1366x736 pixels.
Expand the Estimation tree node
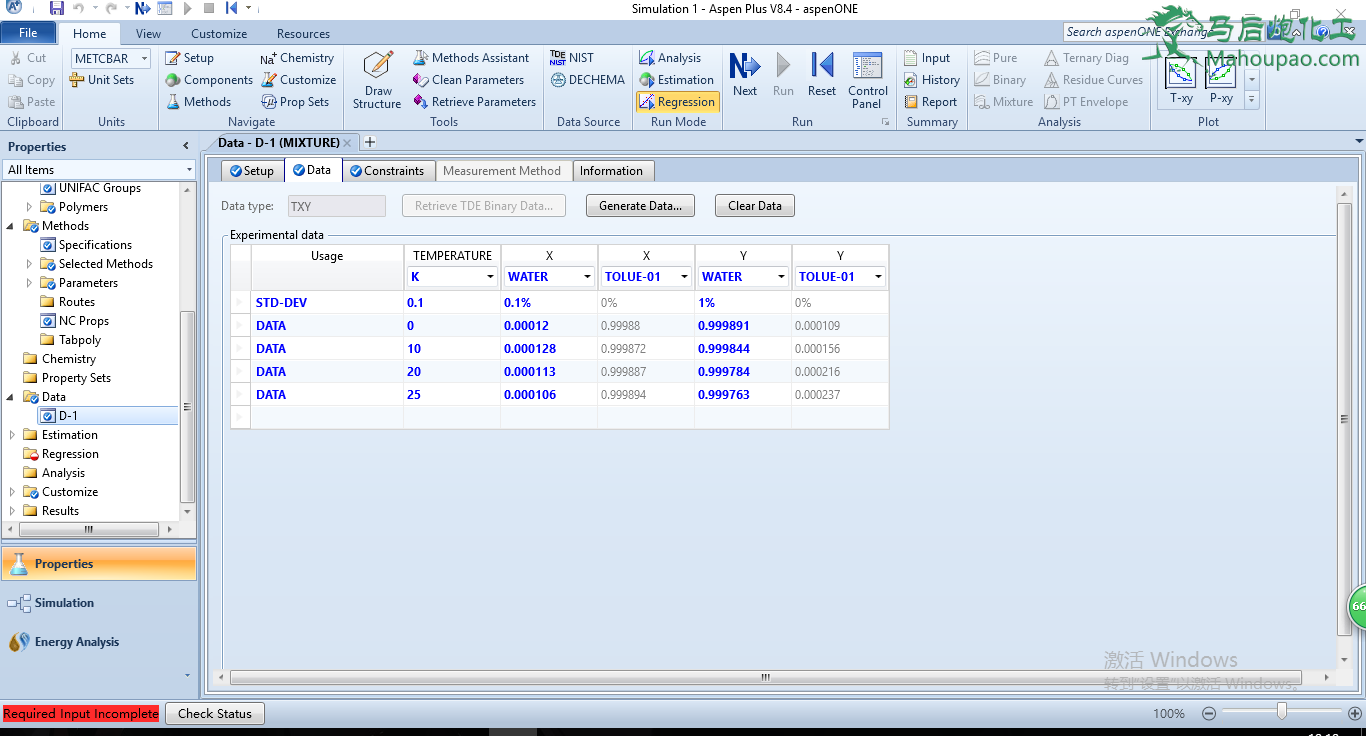coord(12,435)
